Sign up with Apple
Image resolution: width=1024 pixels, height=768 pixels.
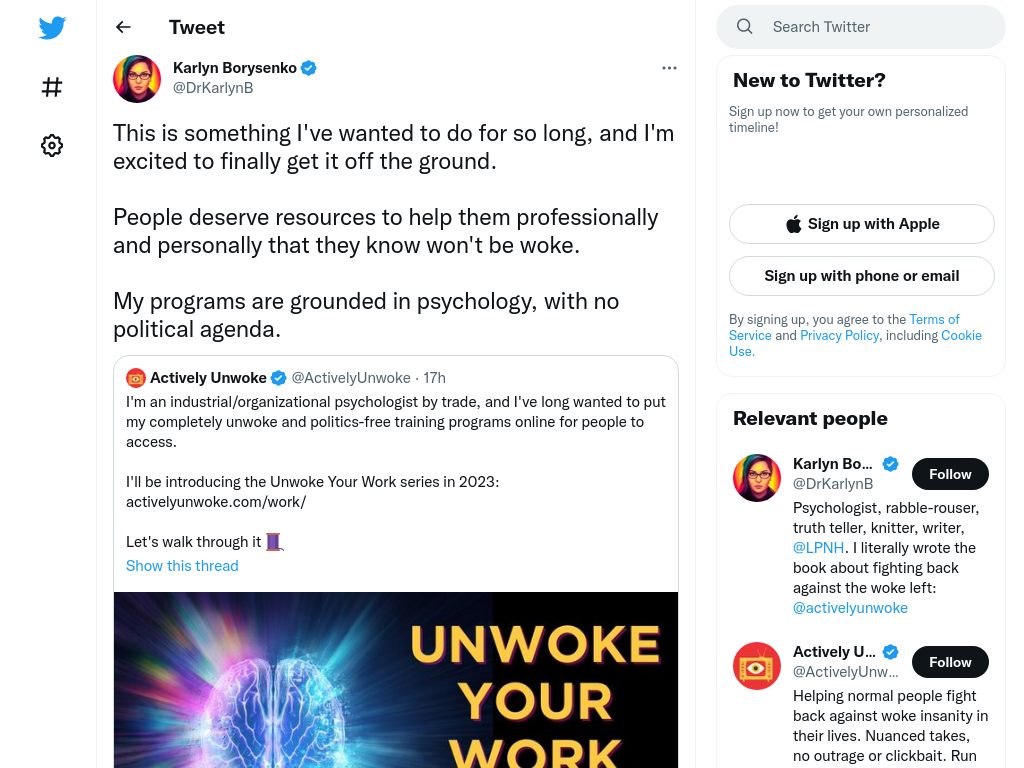861,224
